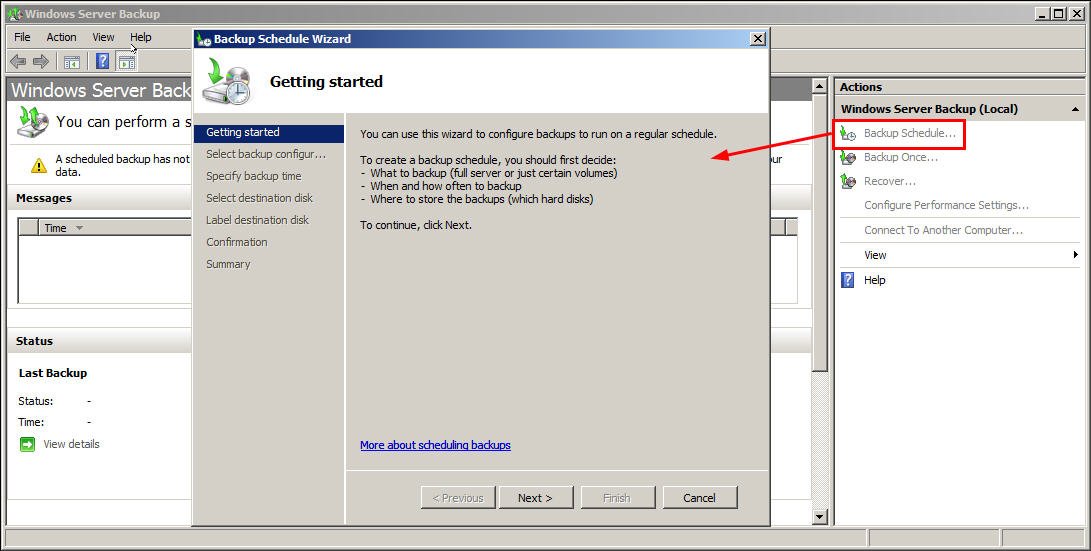Click the Show/Hide Action Pane toolbar icon
This screenshot has width=1091, height=551.
(x=127, y=63)
